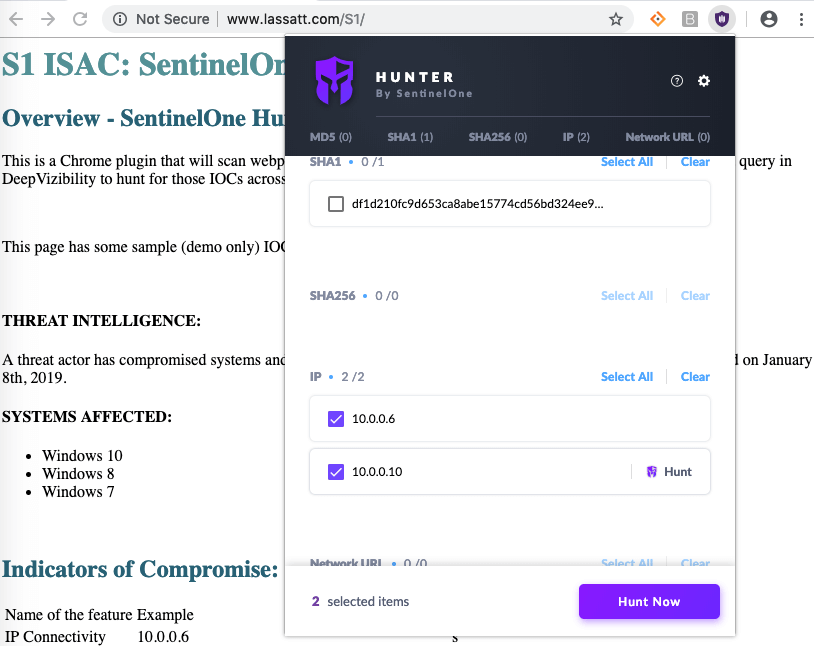Click the orange extension icon in toolbar
This screenshot has width=814, height=646.
(658, 19)
